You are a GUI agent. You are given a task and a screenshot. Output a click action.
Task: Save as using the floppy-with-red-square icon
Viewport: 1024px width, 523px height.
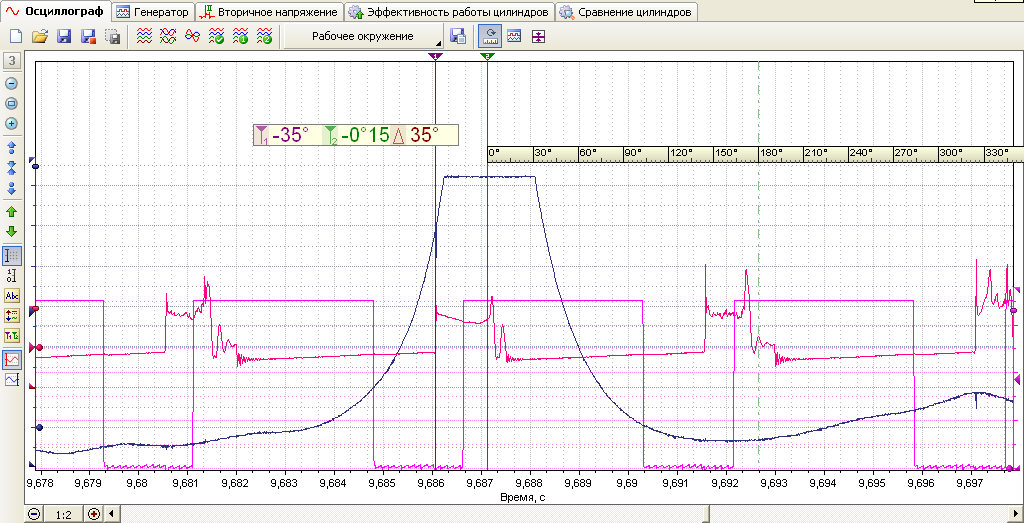tap(88, 37)
